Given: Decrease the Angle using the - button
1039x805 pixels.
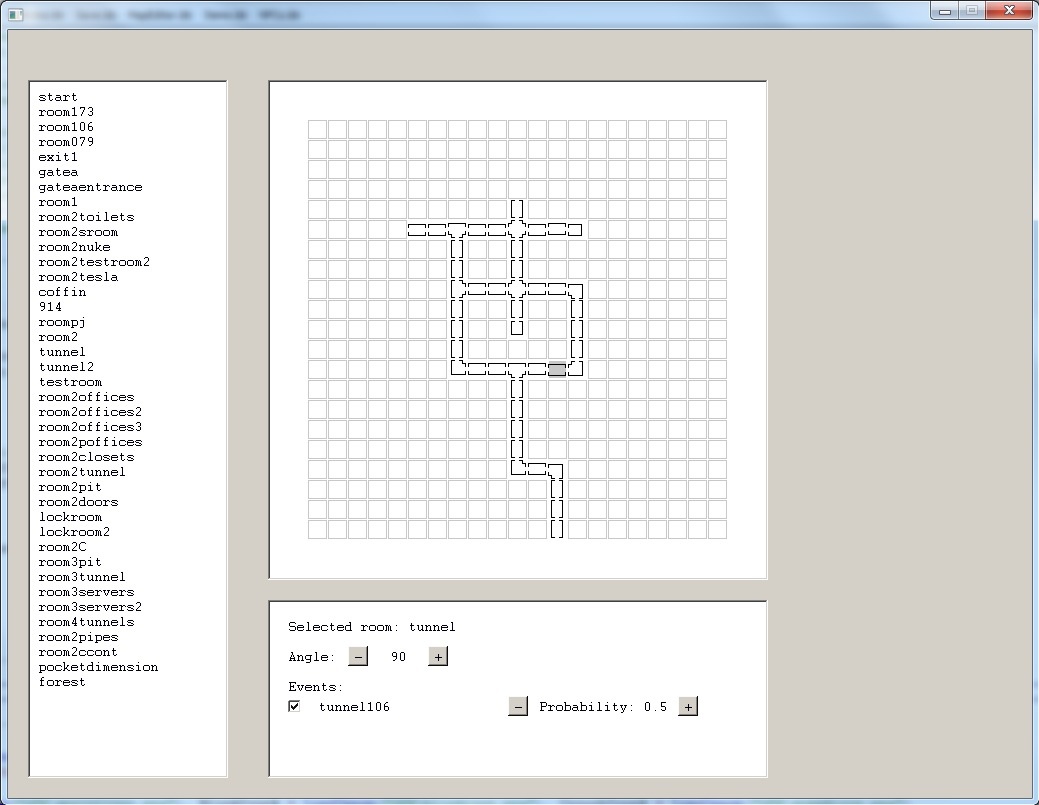Looking at the screenshot, I should 358,656.
